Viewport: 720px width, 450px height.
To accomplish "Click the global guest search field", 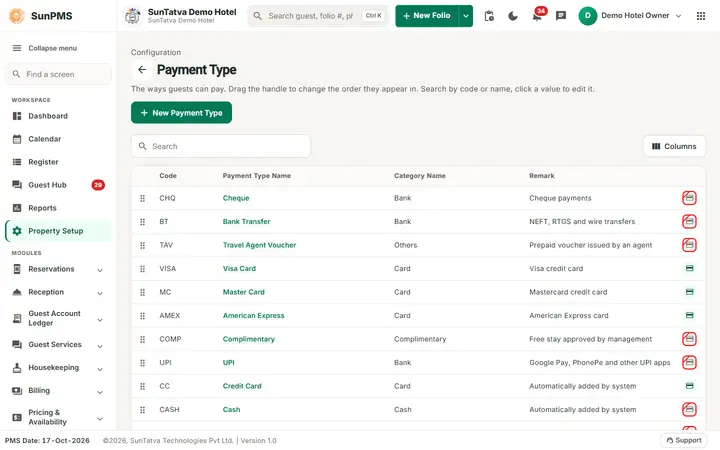I will point(318,16).
